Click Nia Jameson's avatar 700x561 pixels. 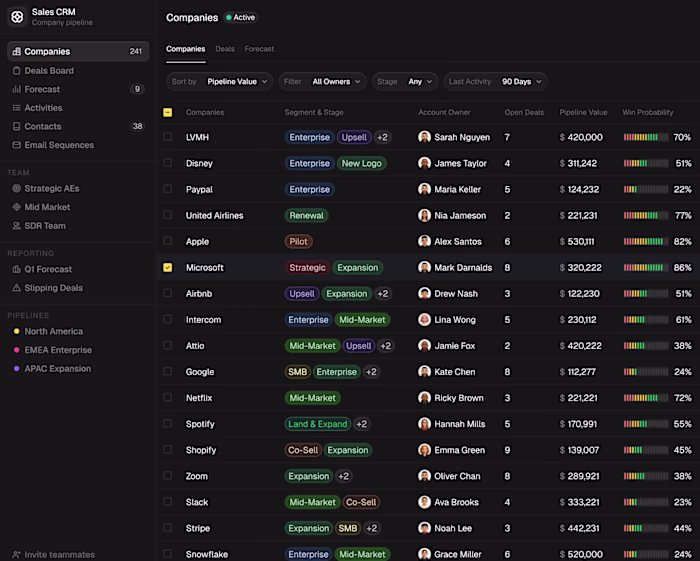click(424, 215)
